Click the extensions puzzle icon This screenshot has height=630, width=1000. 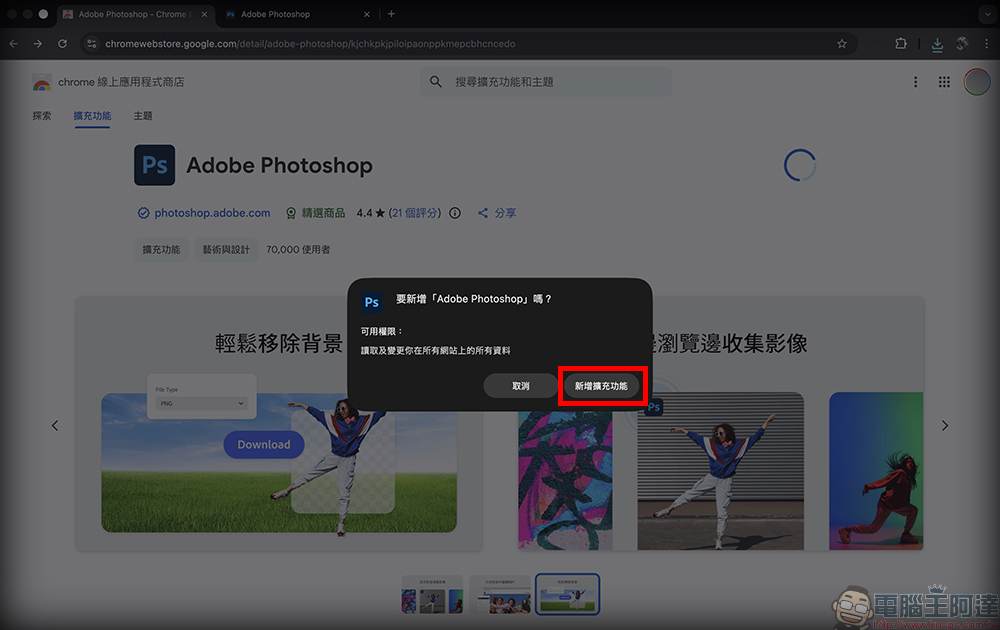click(901, 43)
